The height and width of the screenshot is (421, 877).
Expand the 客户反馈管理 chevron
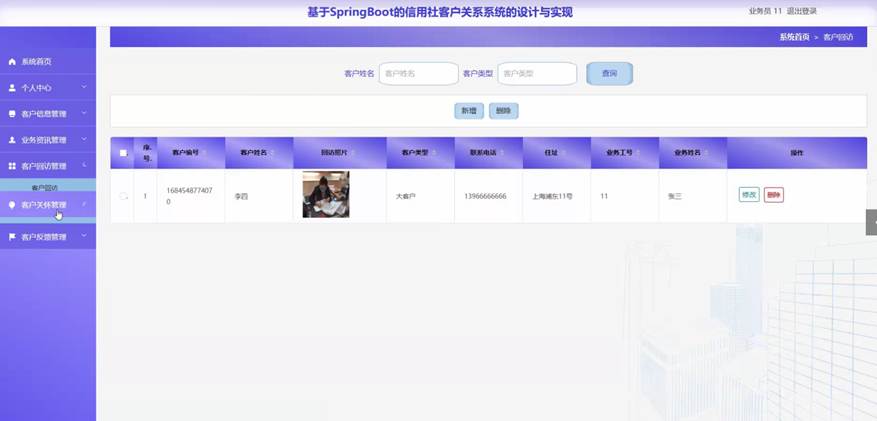(84, 236)
